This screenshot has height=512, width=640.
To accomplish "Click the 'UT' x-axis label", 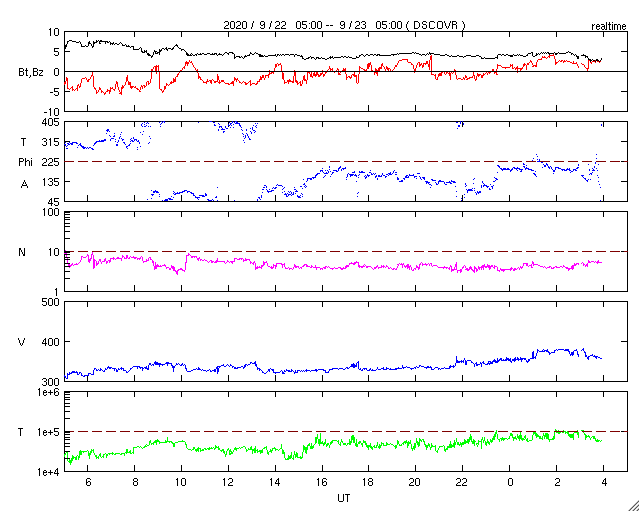I will (344, 498).
